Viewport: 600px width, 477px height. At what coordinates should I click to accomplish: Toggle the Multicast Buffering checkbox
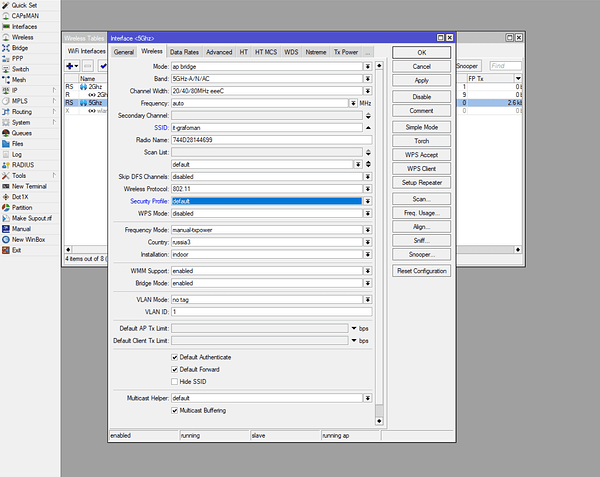pos(174,410)
